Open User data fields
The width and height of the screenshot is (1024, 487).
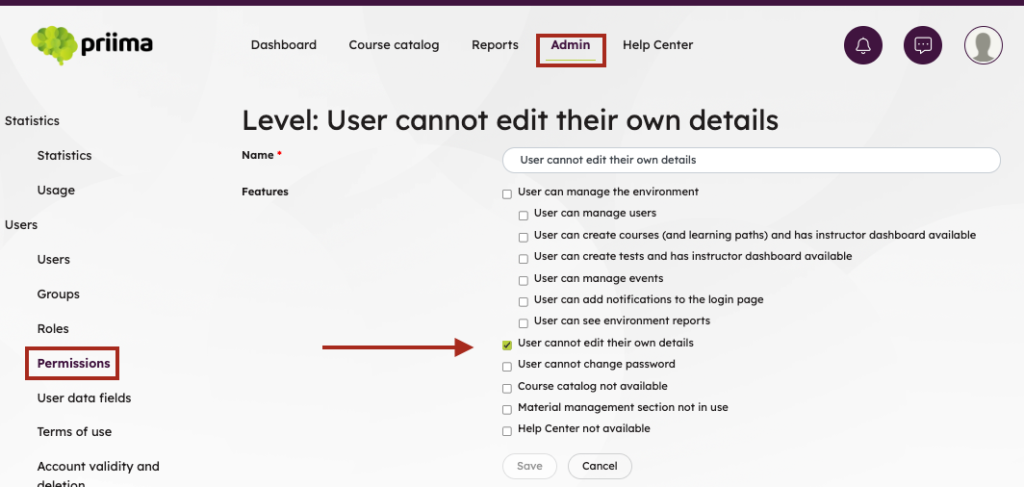tap(84, 398)
